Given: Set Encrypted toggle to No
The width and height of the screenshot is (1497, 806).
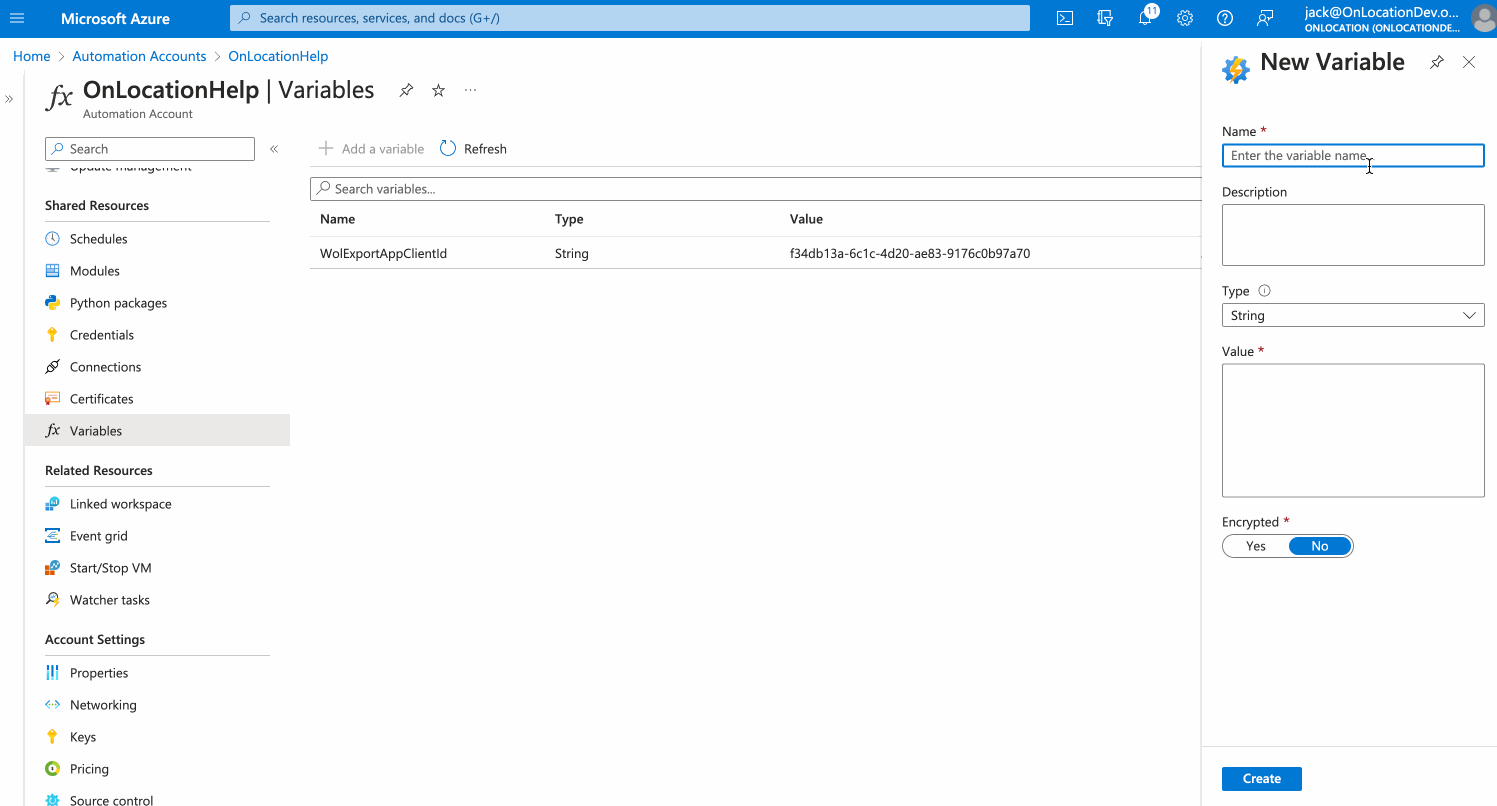Looking at the screenshot, I should click(1319, 546).
